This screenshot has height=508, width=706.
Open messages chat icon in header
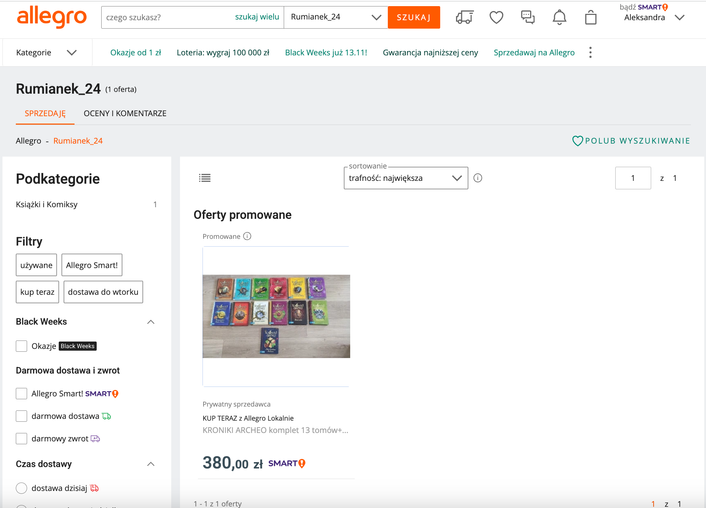(x=528, y=17)
